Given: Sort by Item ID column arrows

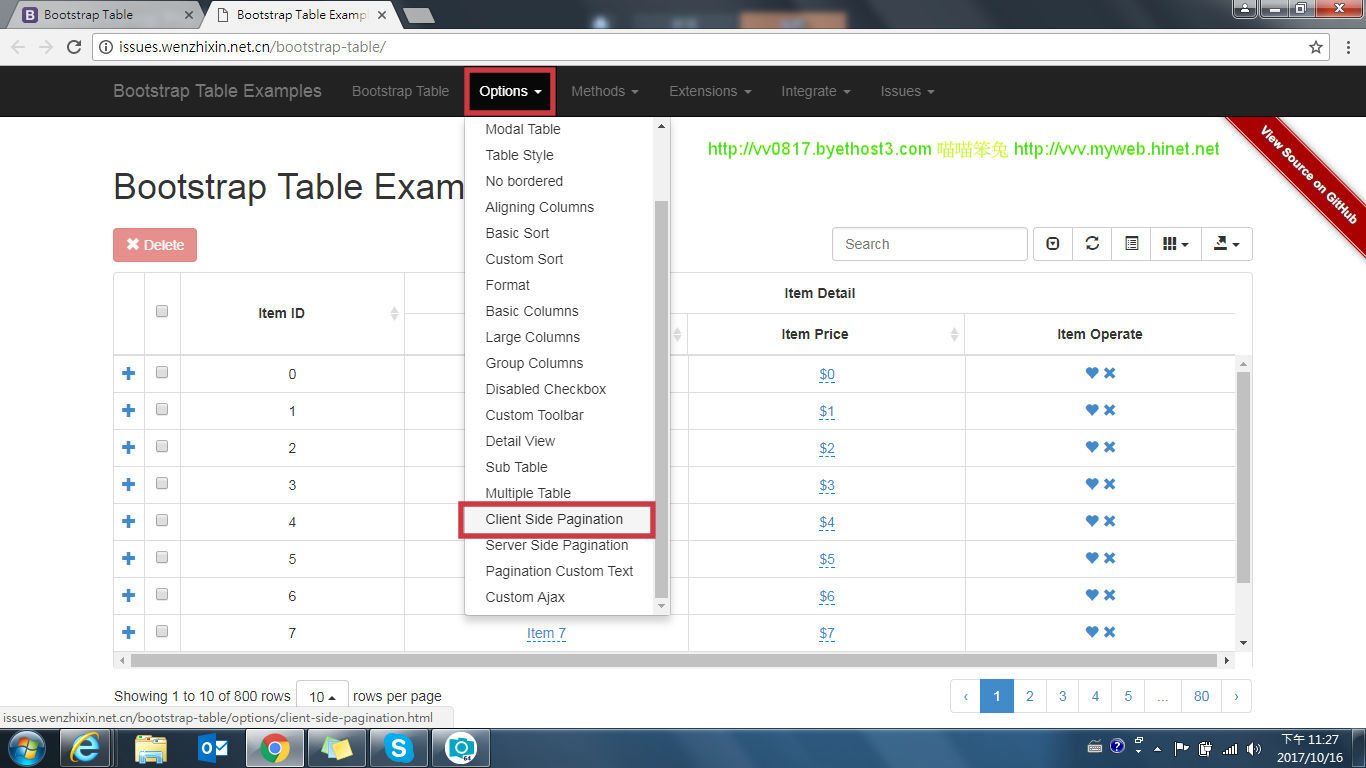Looking at the screenshot, I should pos(394,314).
